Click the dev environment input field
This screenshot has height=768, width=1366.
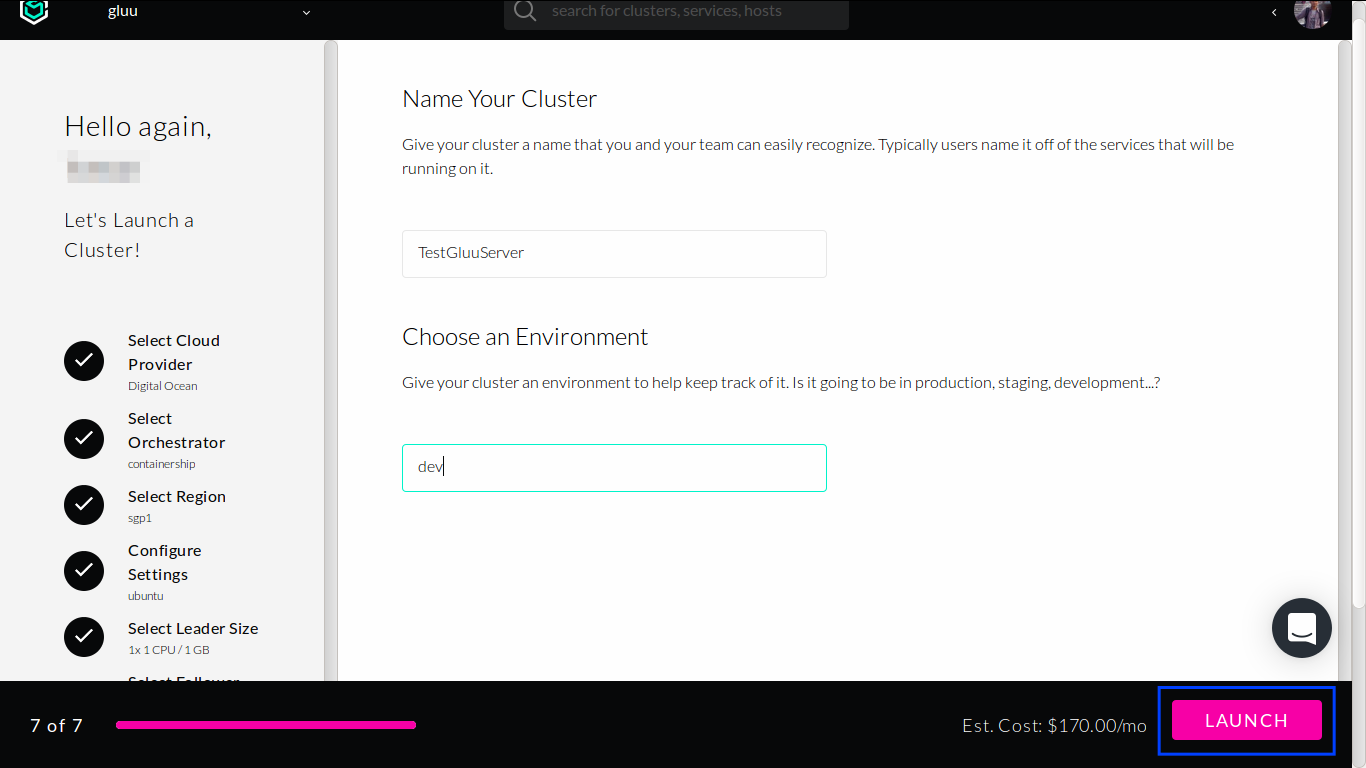pos(614,467)
